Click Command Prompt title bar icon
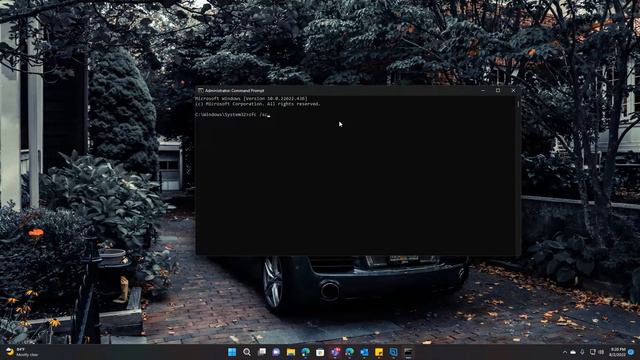 pyautogui.click(x=200, y=91)
